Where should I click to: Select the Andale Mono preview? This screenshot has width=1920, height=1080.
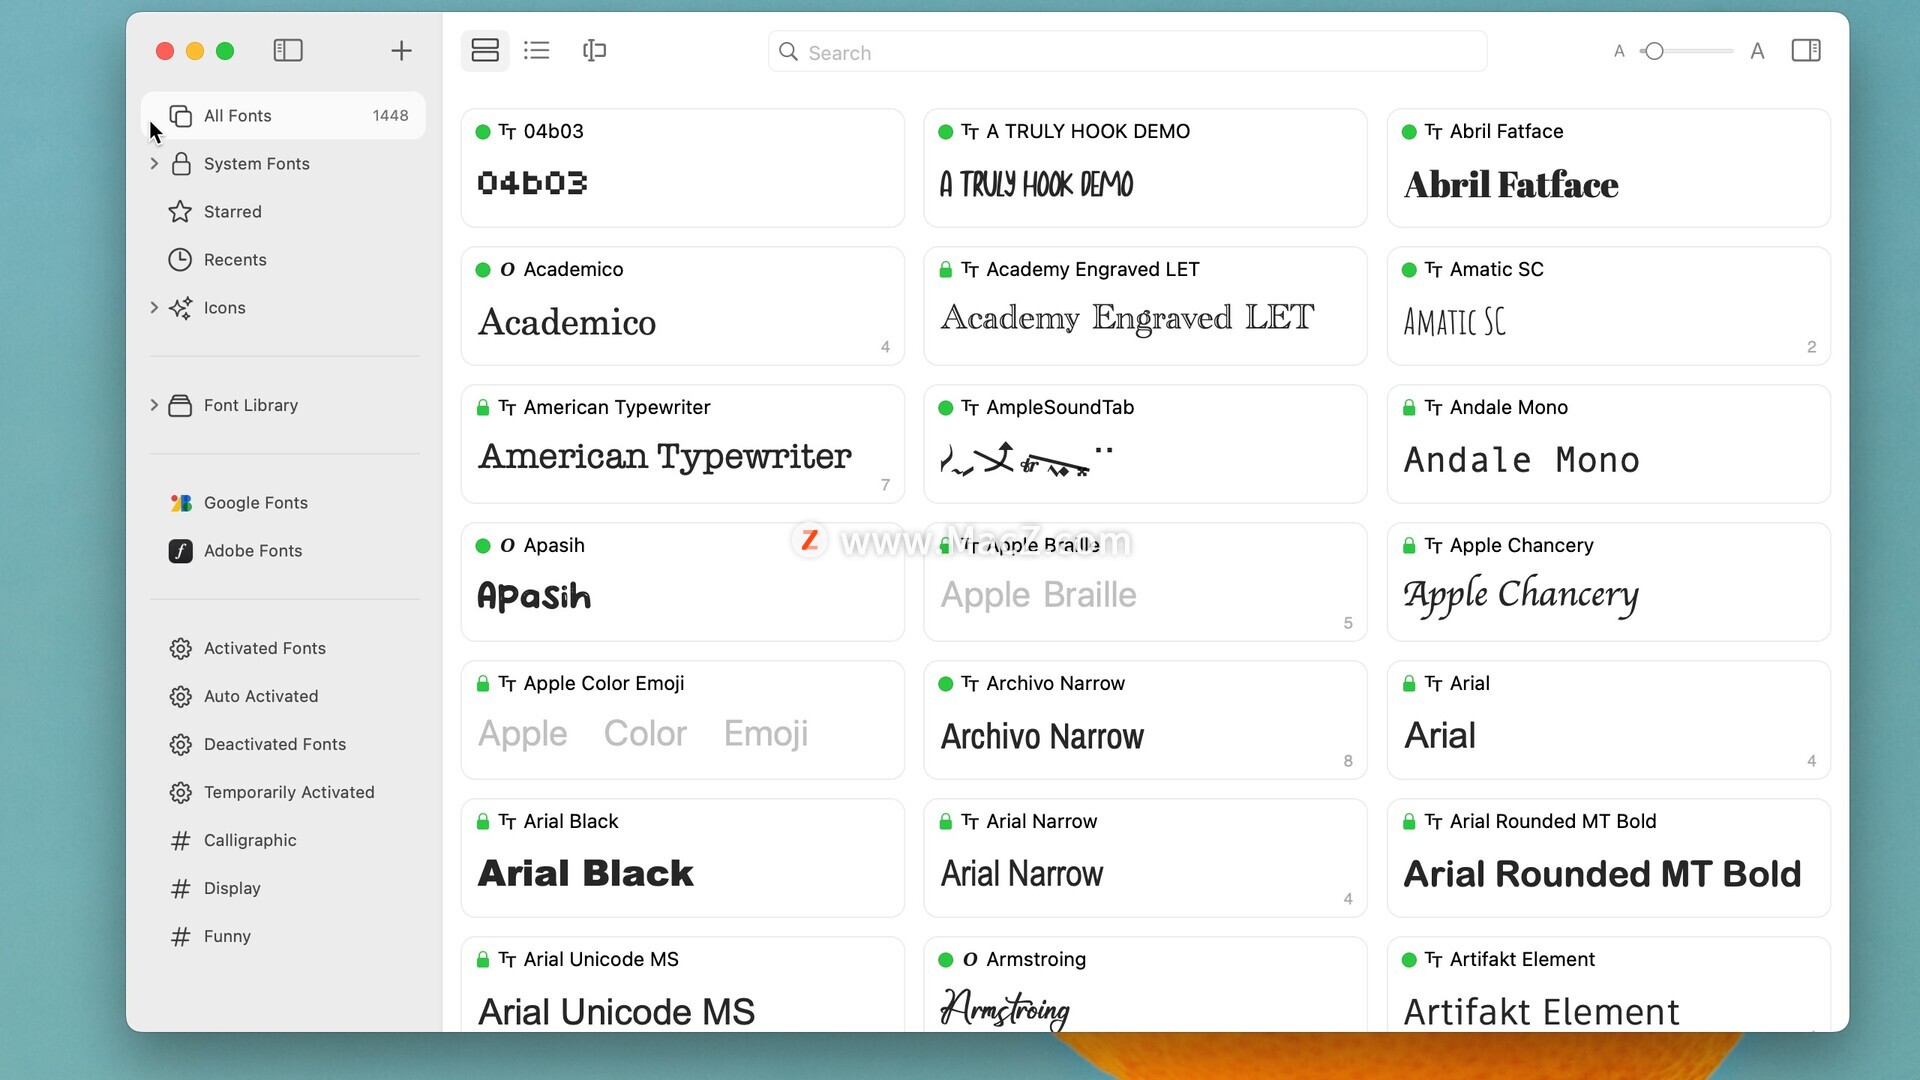1521,460
